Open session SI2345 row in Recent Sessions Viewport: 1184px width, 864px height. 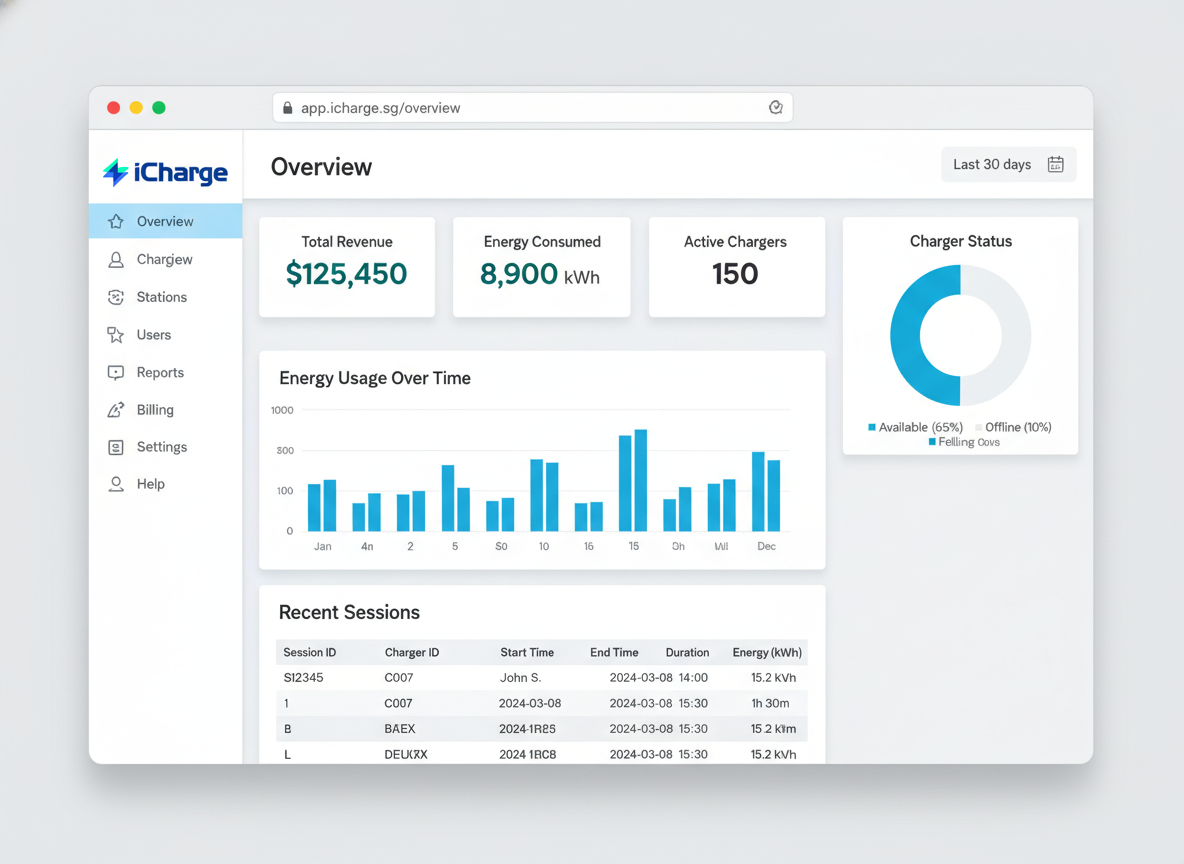[542, 677]
